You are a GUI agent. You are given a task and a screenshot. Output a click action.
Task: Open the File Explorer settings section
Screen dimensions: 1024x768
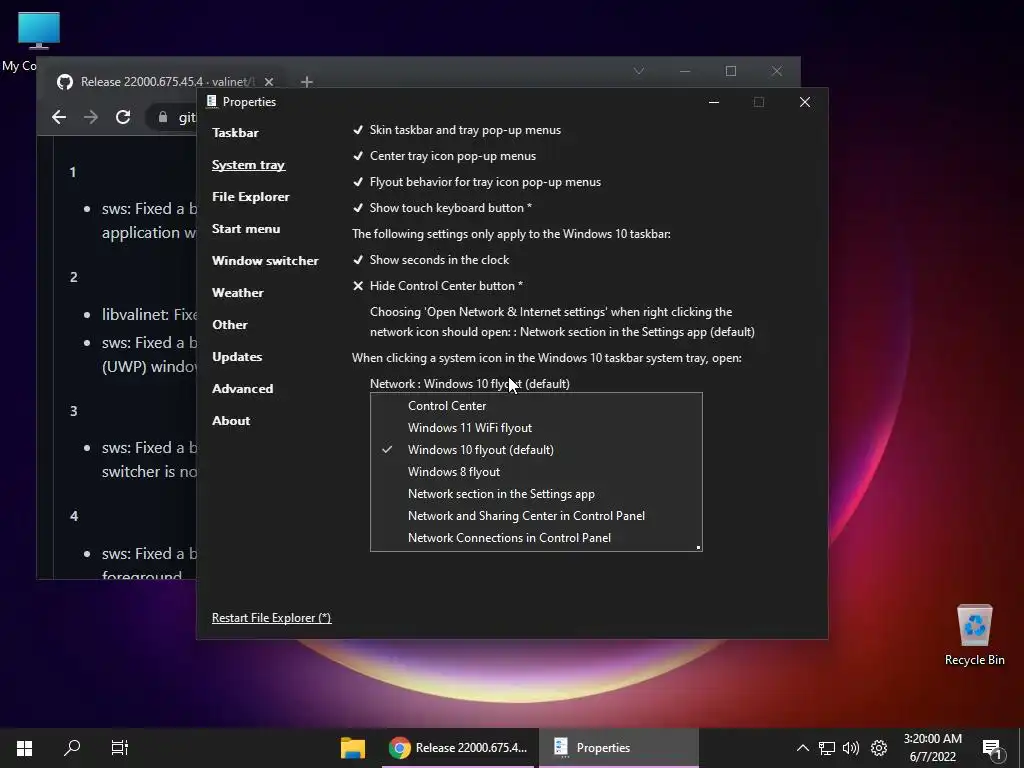click(250, 197)
